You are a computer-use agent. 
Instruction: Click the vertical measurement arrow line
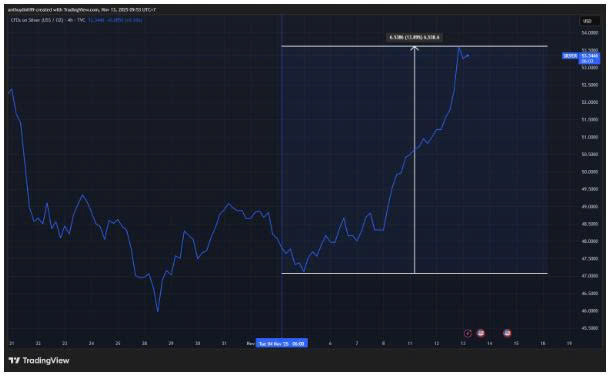click(x=414, y=160)
